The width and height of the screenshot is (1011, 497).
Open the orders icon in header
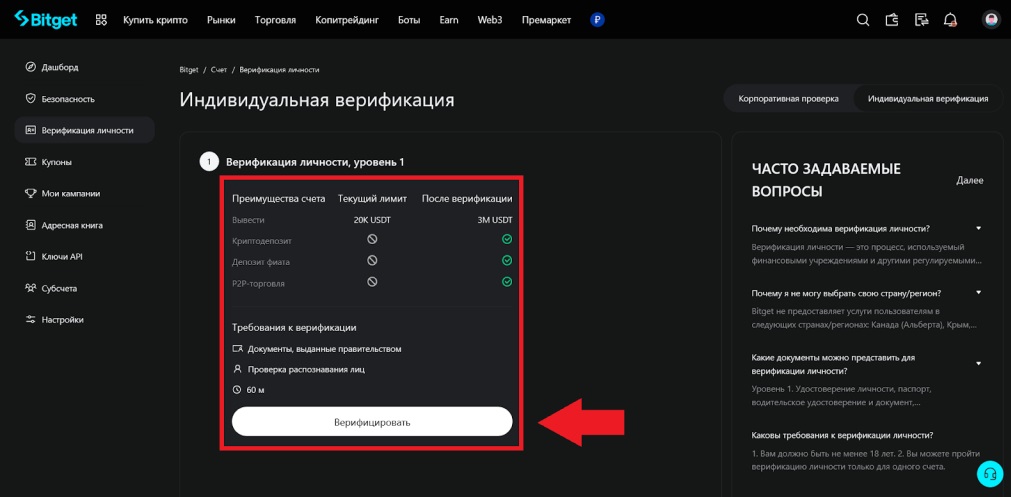(x=921, y=20)
